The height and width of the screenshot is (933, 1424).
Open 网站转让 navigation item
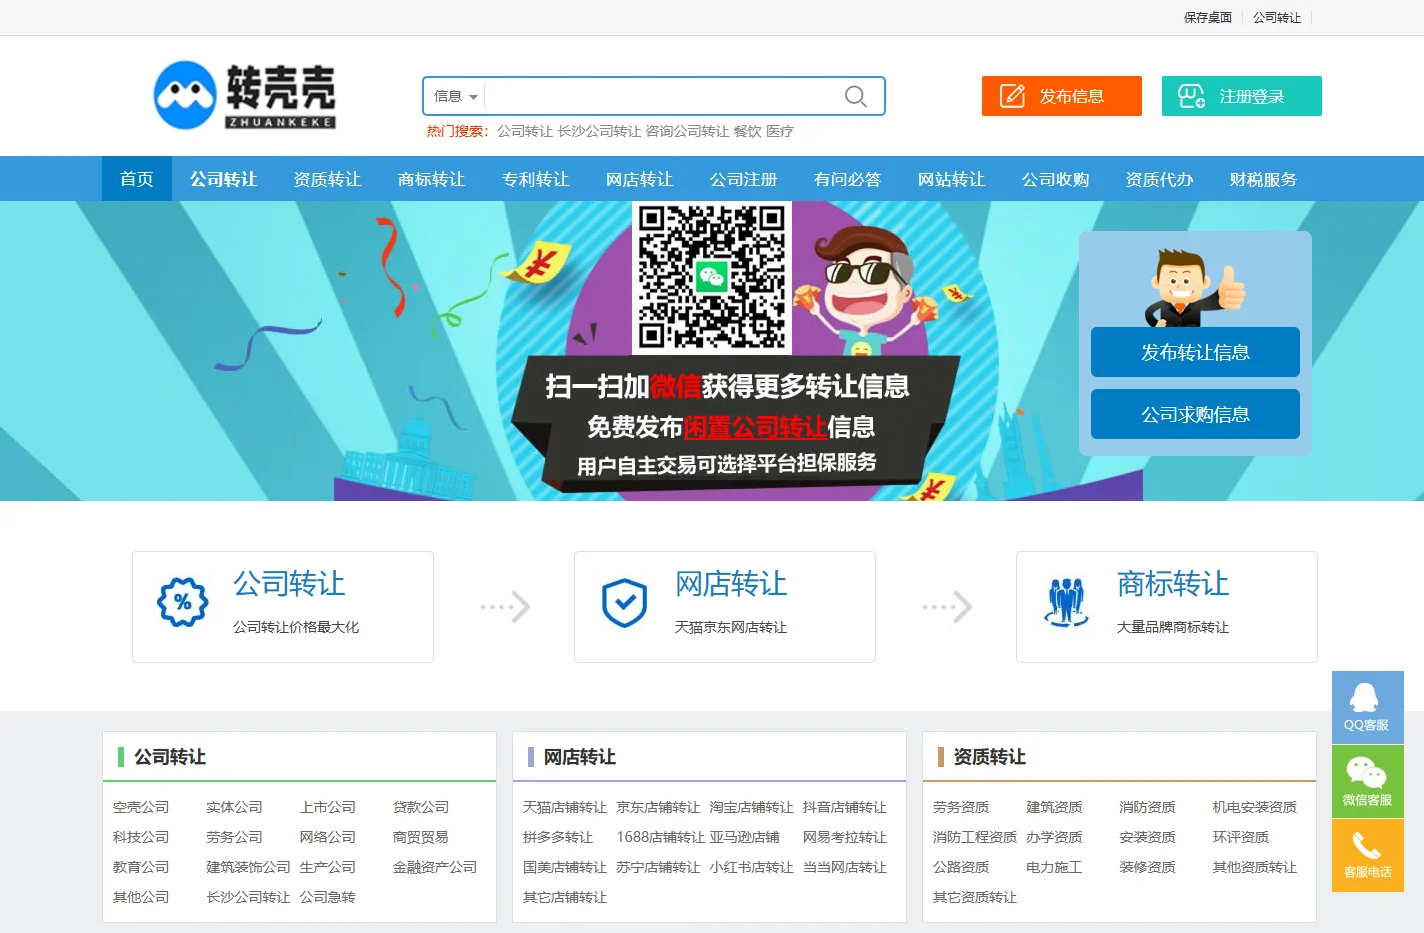click(x=952, y=179)
